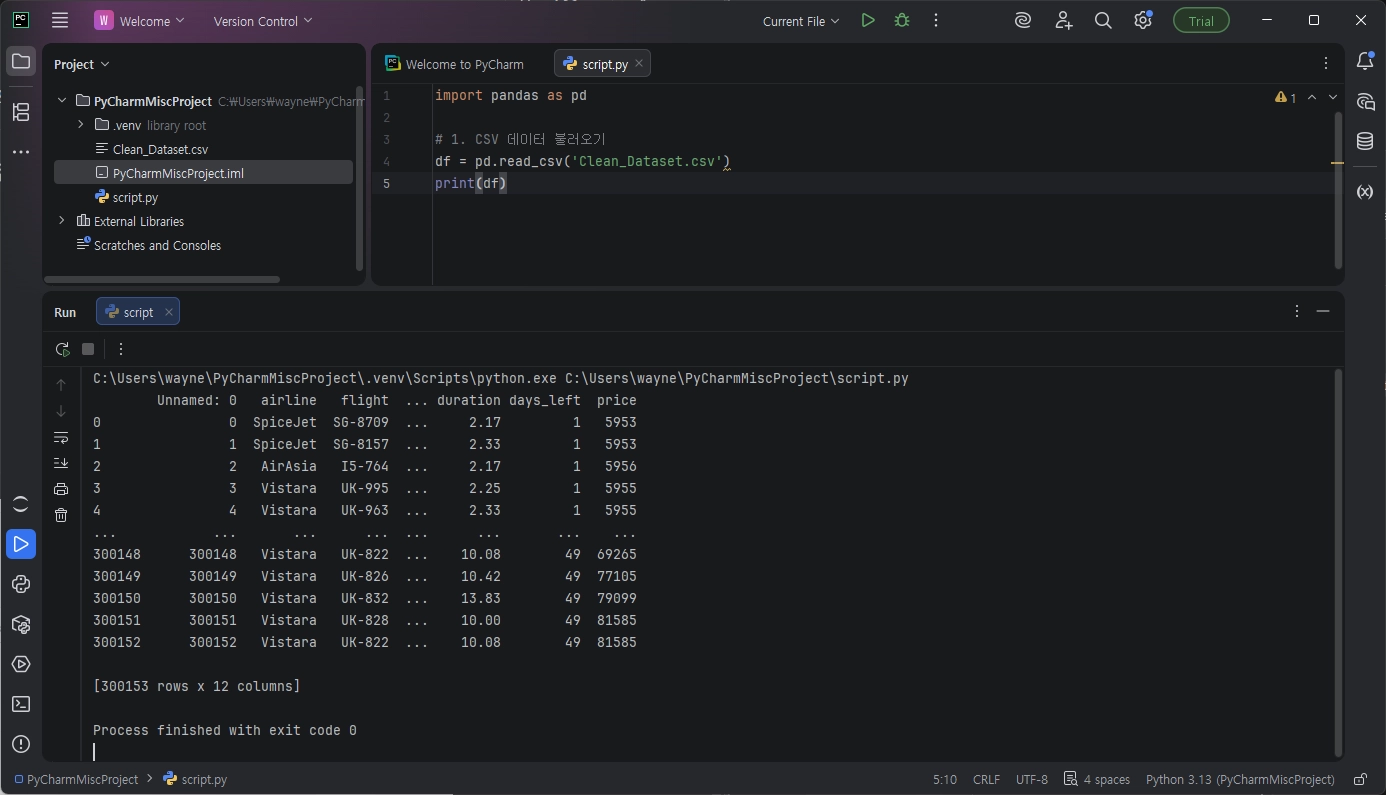Open the Project view selector dropdown
This screenshot has height=795, width=1386.
click(82, 64)
